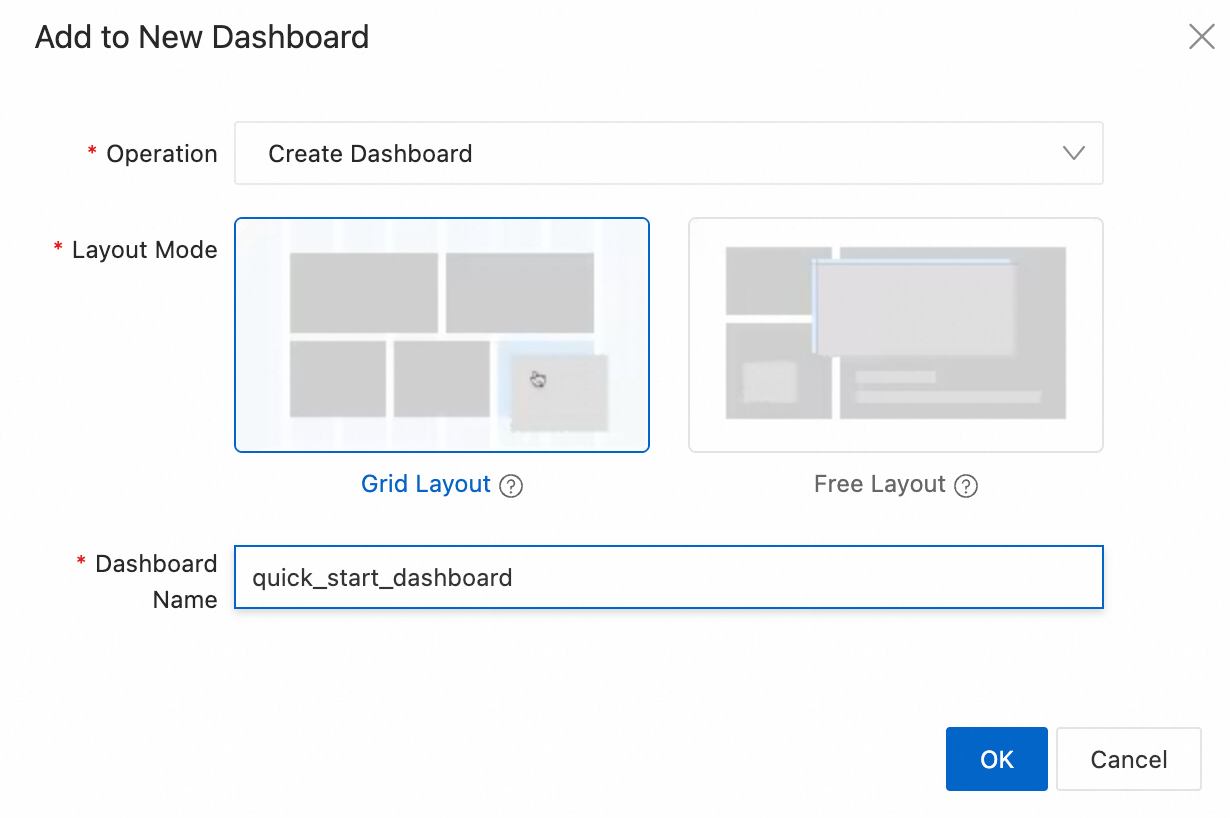Select the Grid Layout thumbnail
The image size is (1230, 818).
[x=442, y=335]
